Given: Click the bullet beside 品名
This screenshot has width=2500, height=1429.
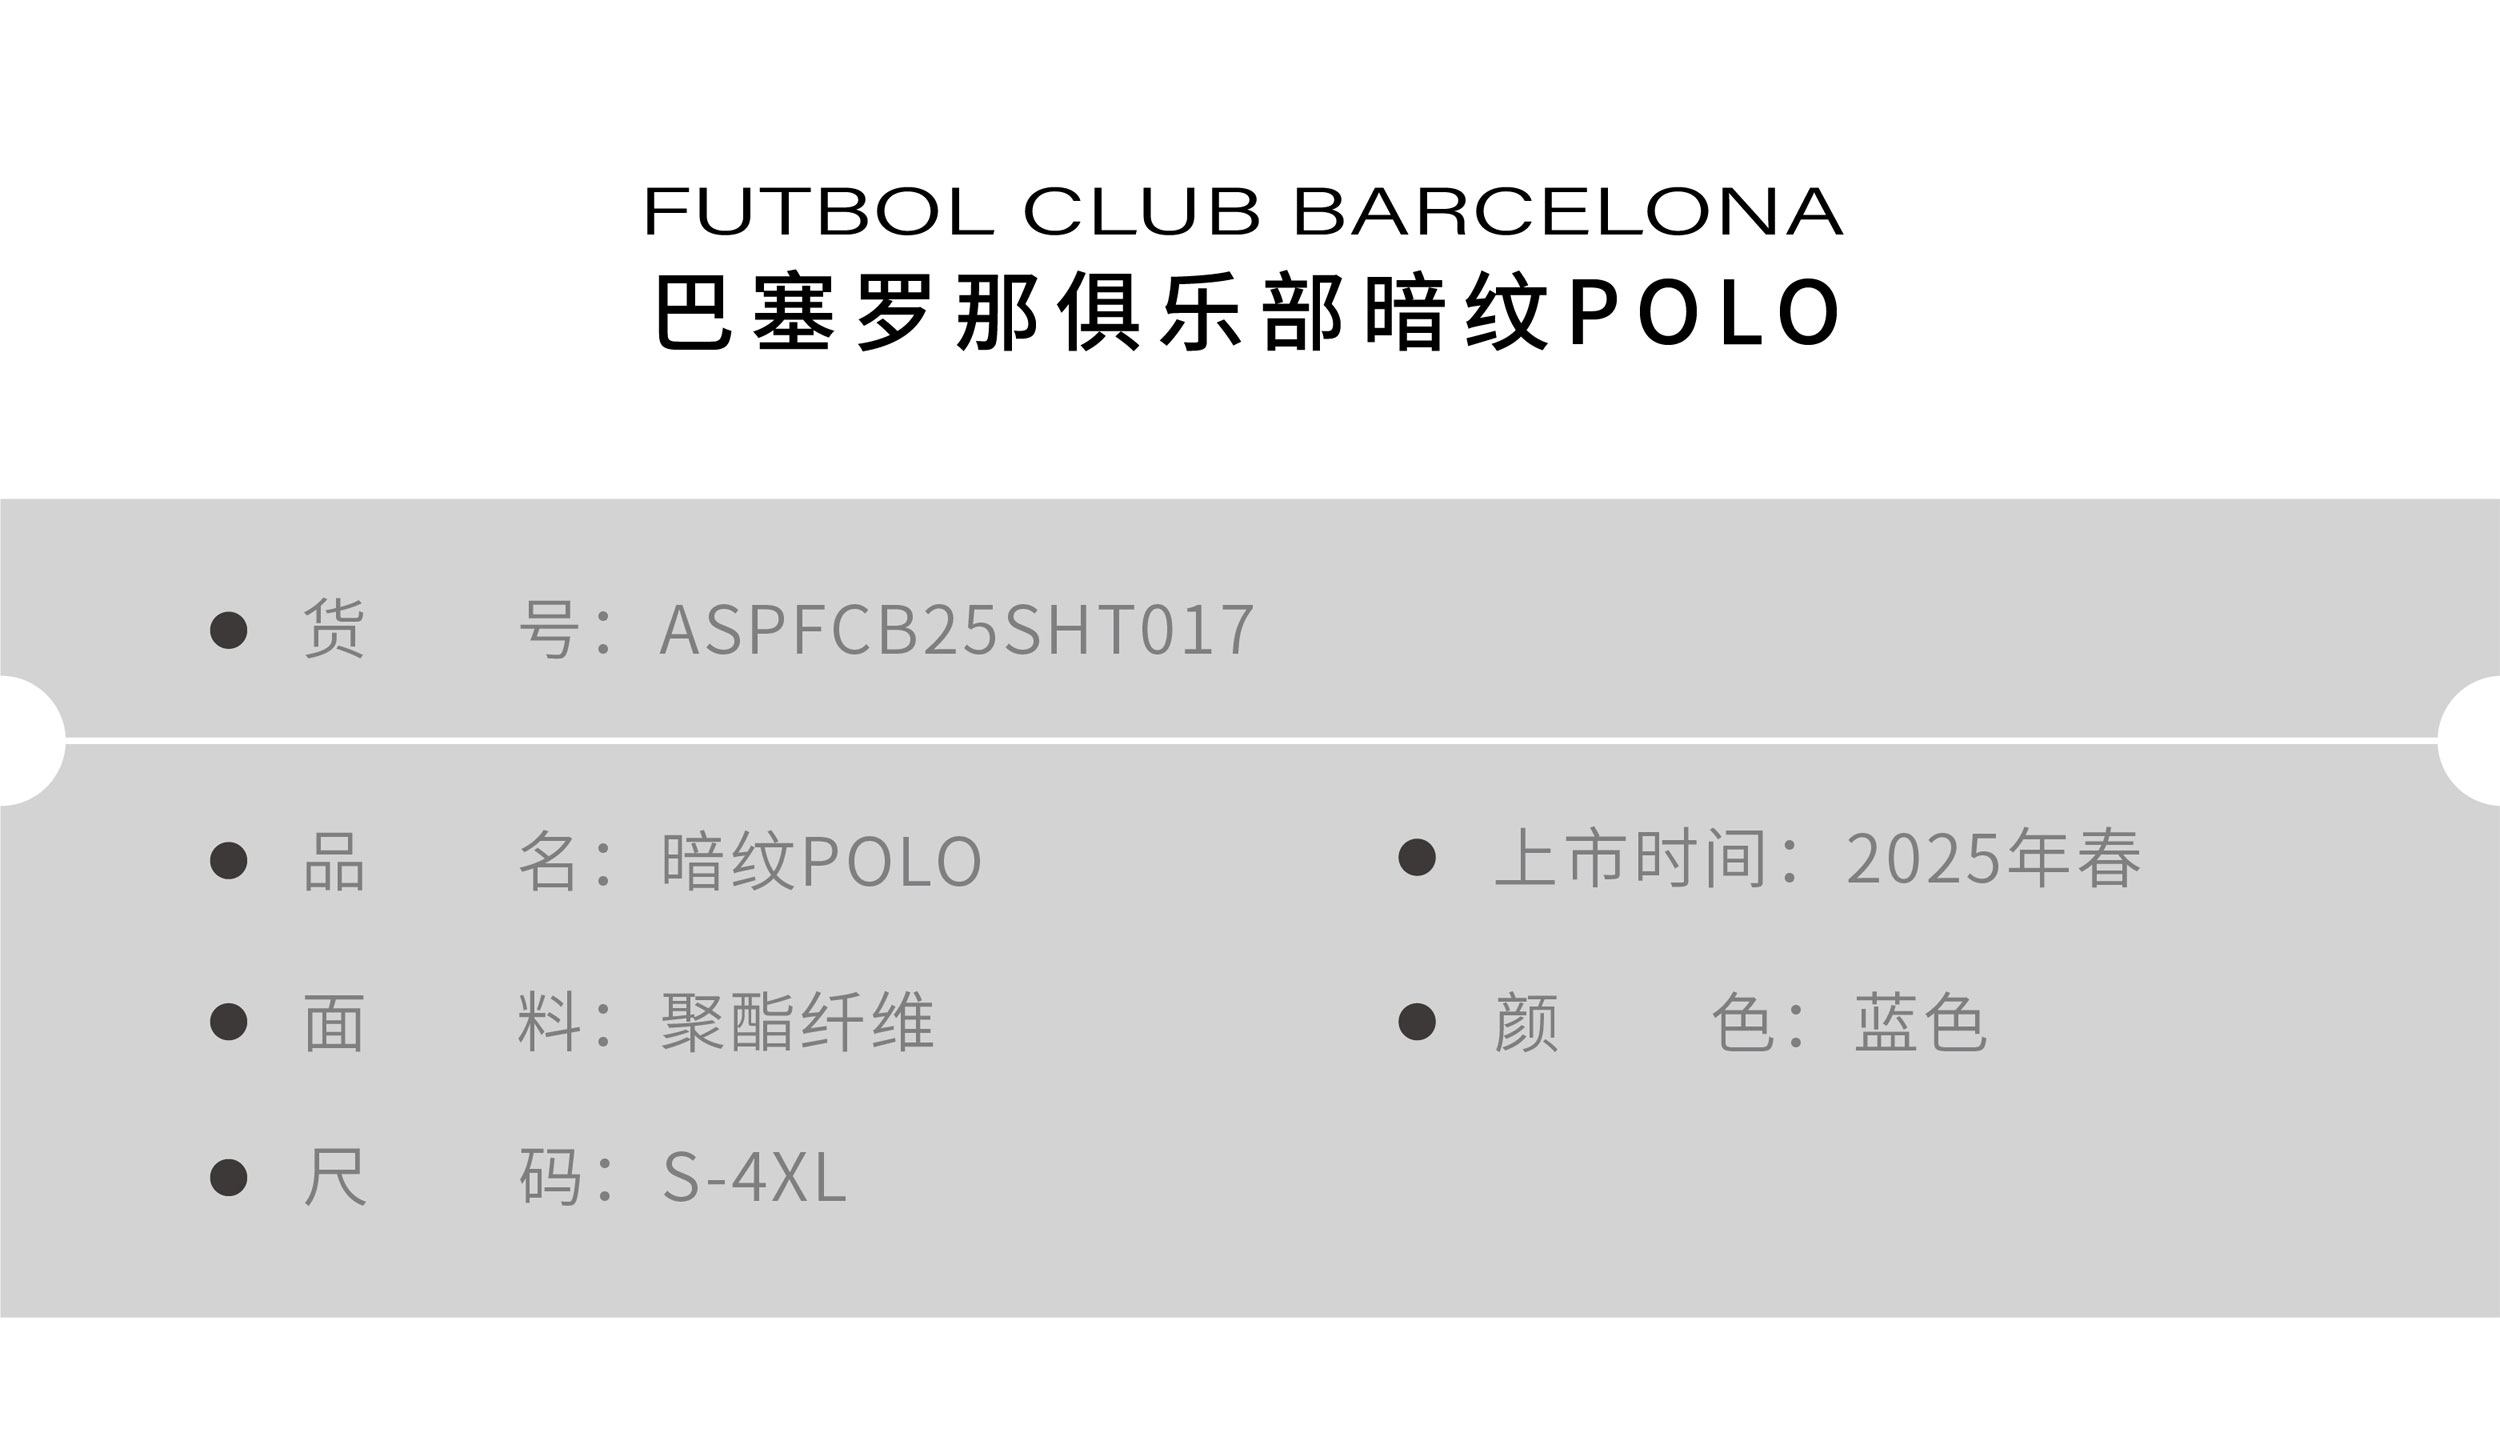Looking at the screenshot, I should (229, 860).
